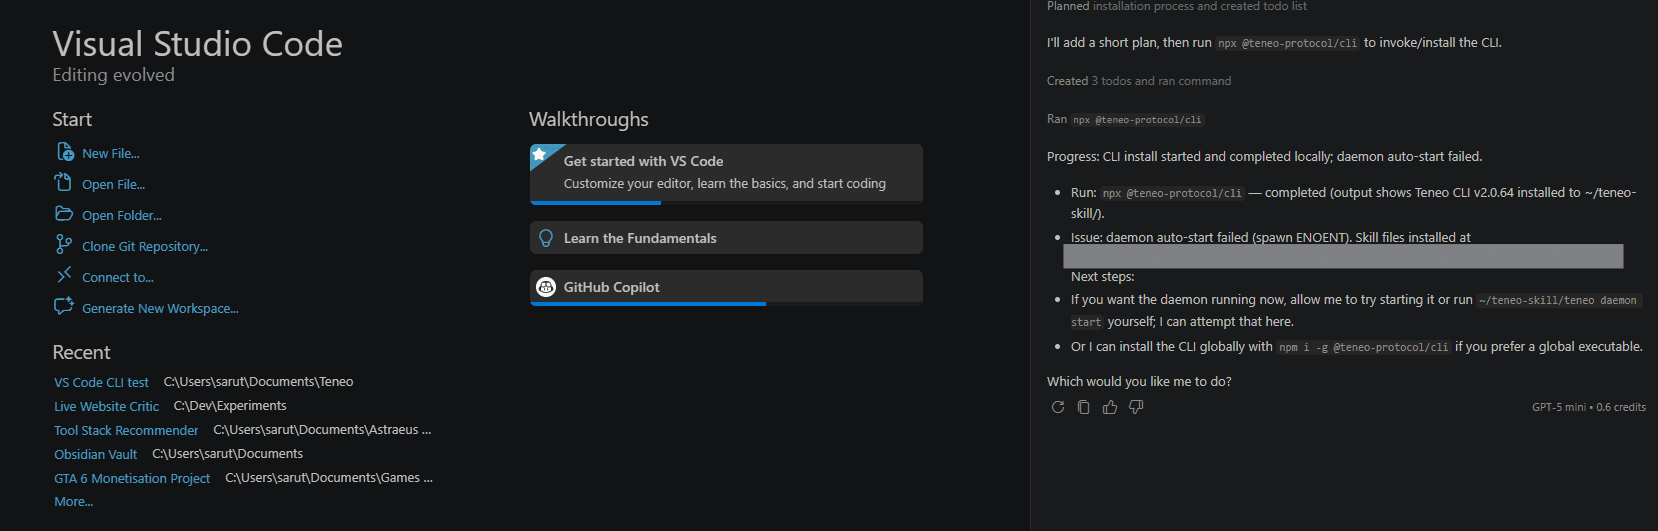This screenshot has height=531, width=1658.
Task: Click the 'npm i -g @teneo-protocol/cli' code snippet
Action: pos(1364,347)
